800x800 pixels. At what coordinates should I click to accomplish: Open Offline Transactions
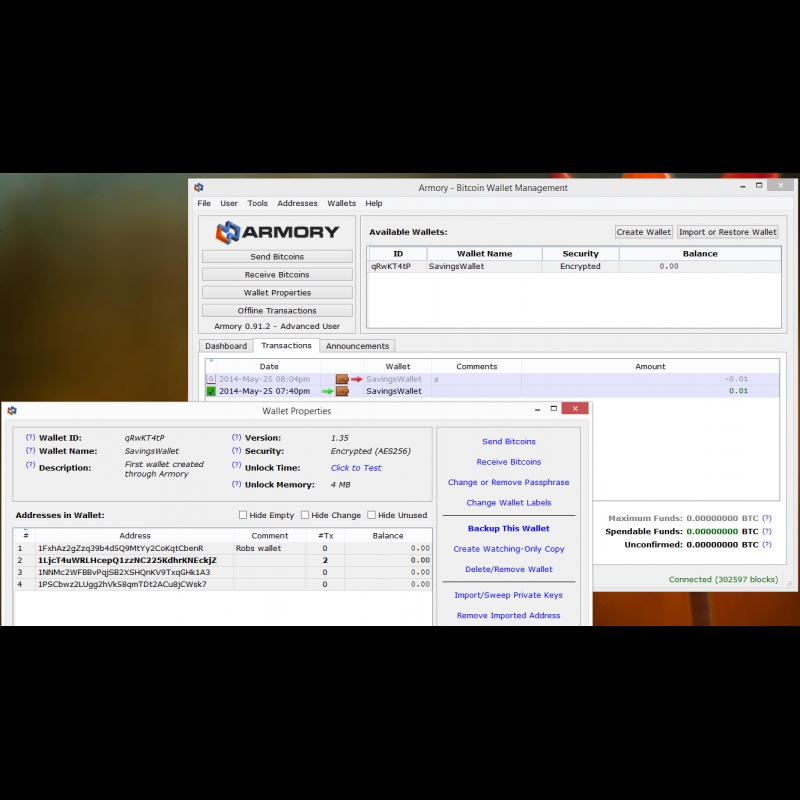(277, 310)
